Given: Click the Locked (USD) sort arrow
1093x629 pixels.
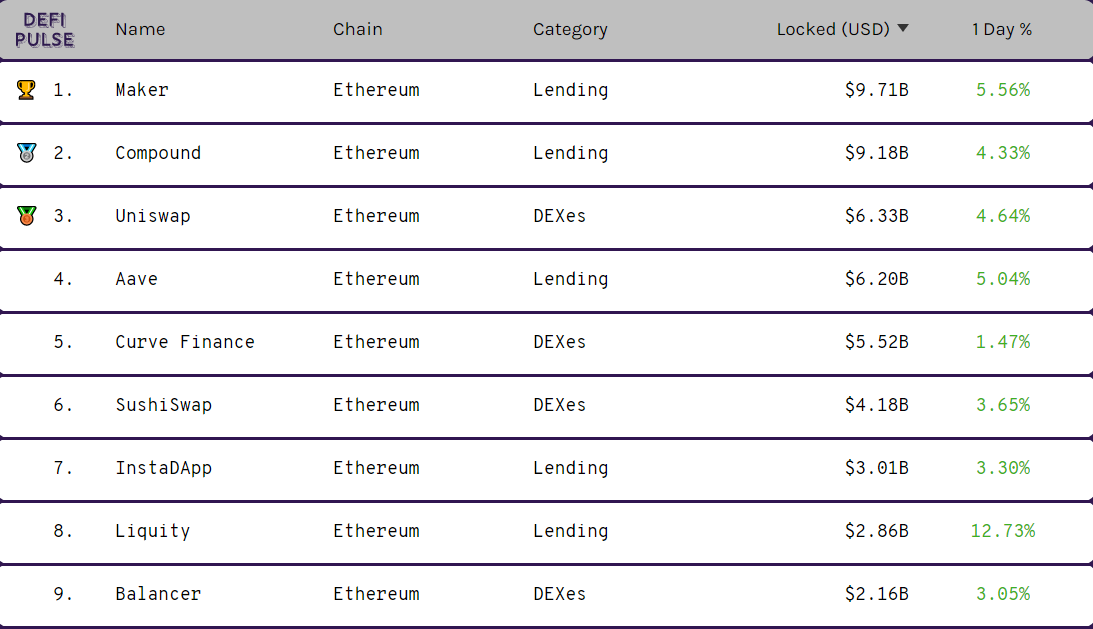Looking at the screenshot, I should (x=903, y=29).
